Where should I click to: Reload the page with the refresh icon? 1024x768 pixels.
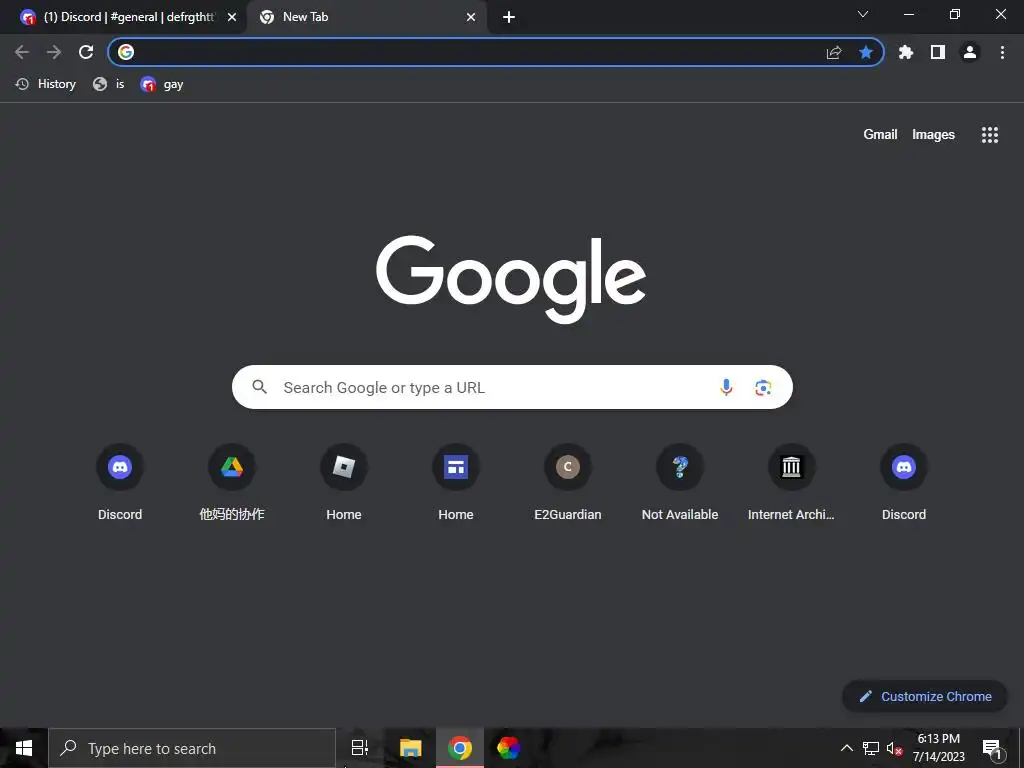click(x=86, y=52)
